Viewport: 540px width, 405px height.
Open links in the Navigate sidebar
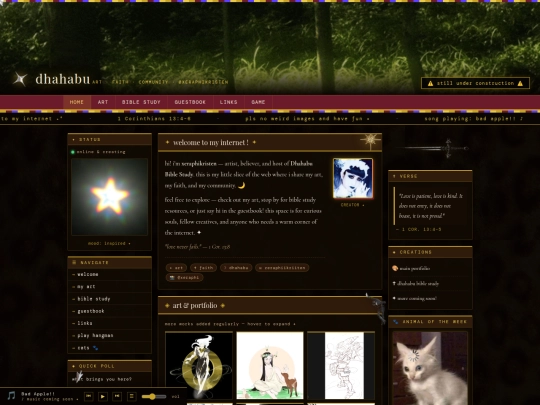click(x=110, y=323)
